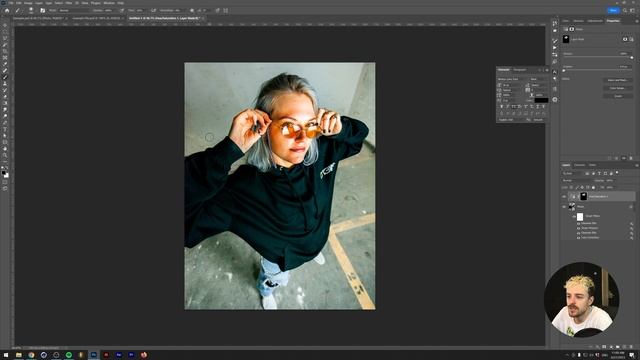Select the Move tool
The height and width of the screenshot is (360, 640).
pyautogui.click(x=5, y=25)
